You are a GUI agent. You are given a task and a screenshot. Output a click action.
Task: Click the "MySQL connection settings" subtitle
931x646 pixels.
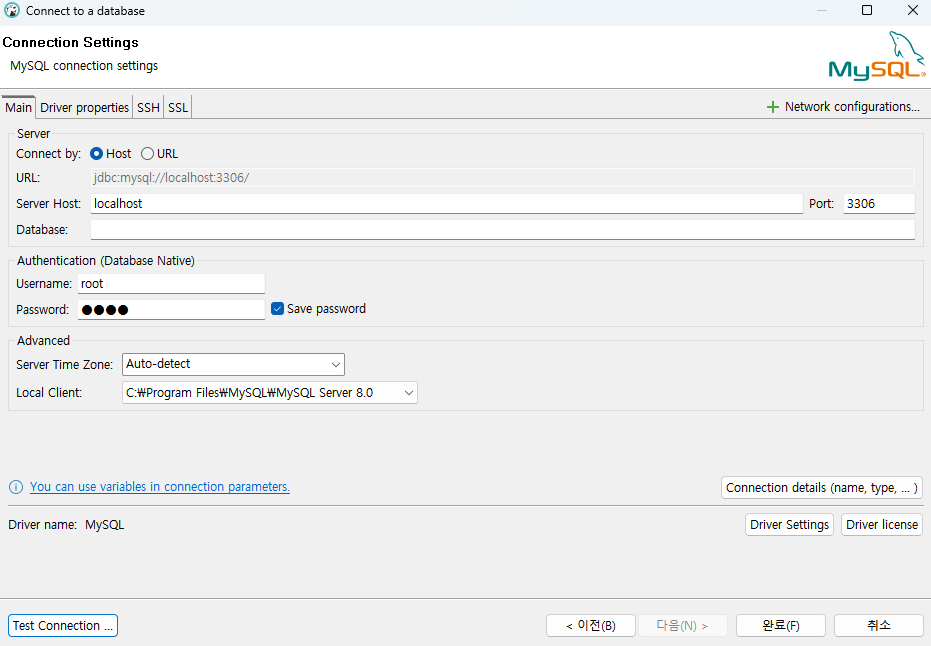(84, 65)
